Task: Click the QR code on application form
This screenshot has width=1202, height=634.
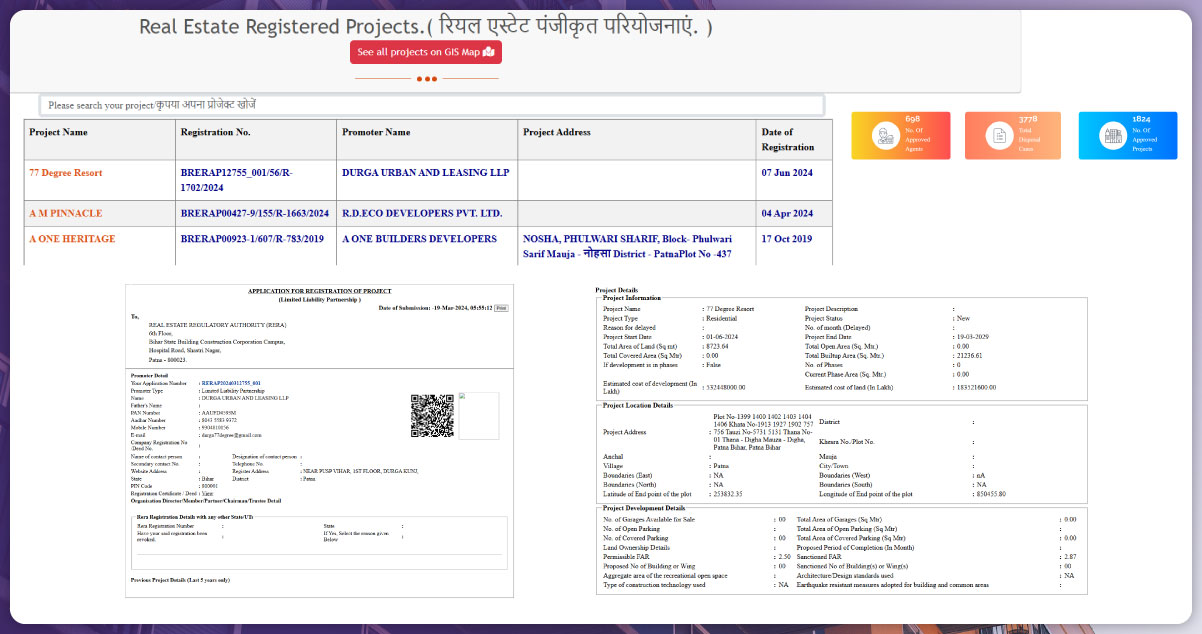Action: point(432,415)
